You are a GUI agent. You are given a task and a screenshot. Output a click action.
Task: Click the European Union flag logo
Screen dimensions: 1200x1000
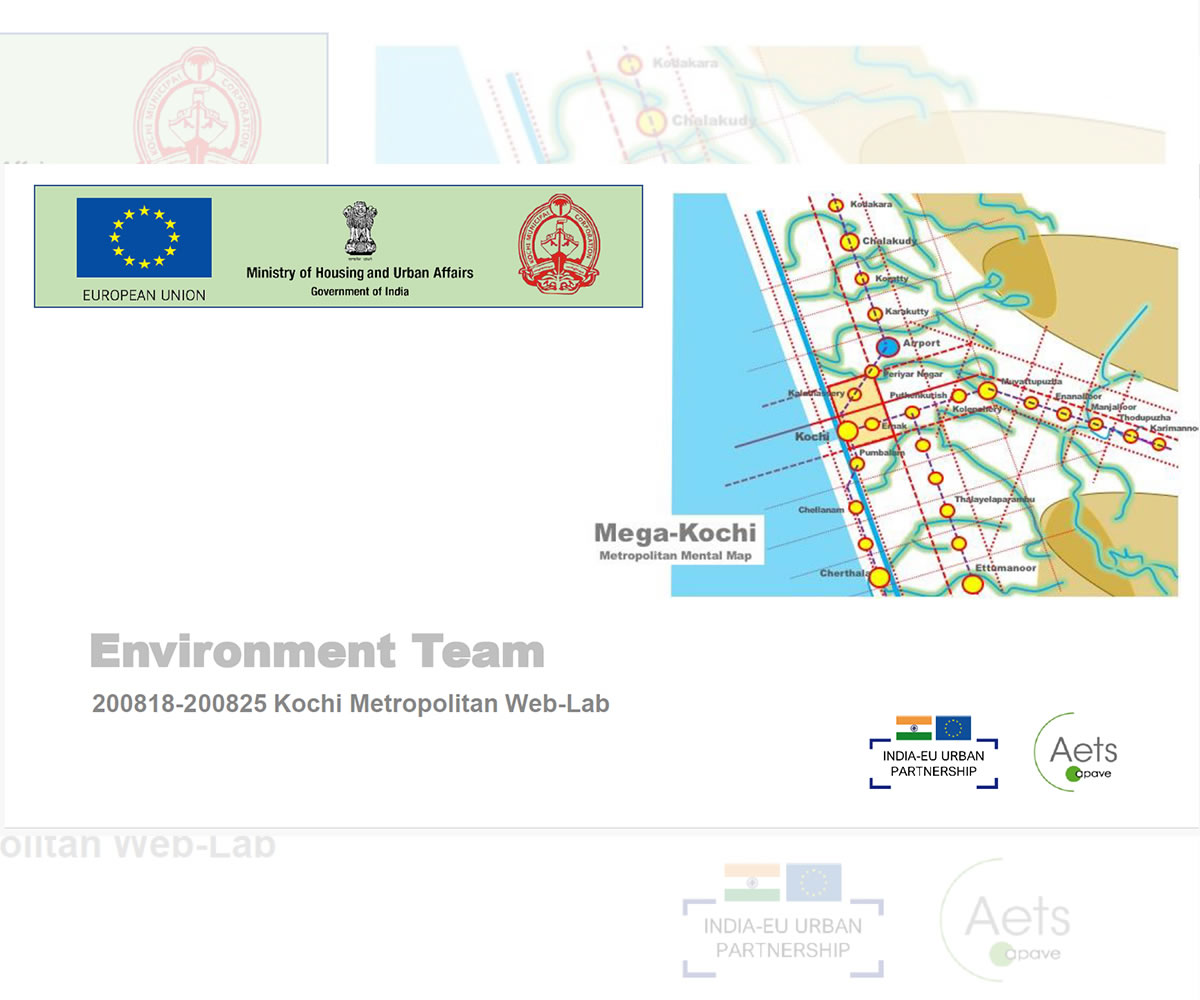144,237
